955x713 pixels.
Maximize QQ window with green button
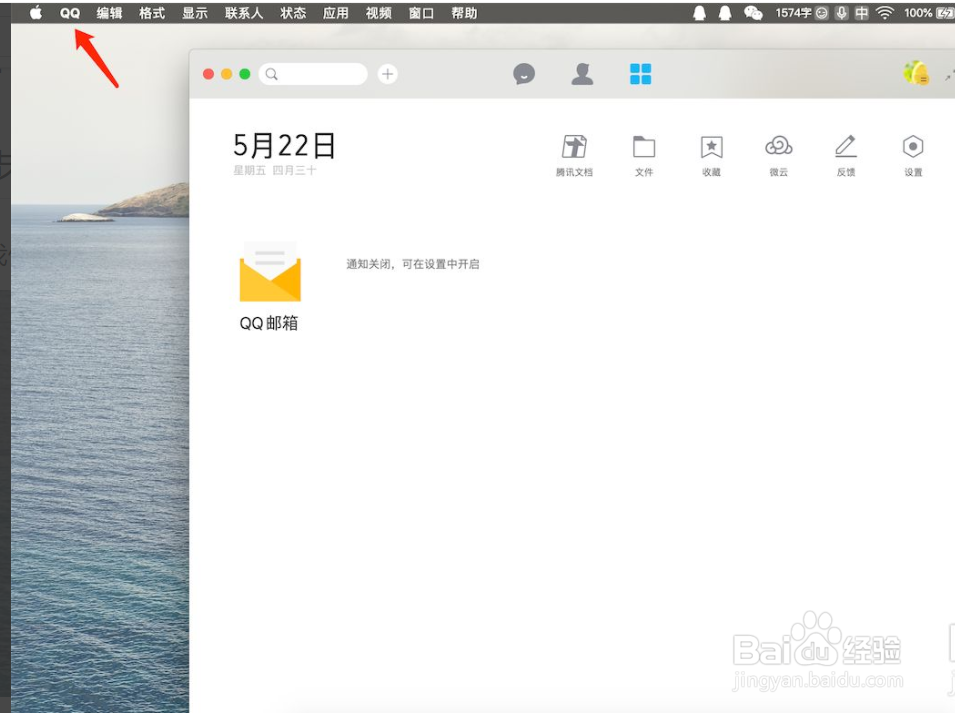click(245, 74)
